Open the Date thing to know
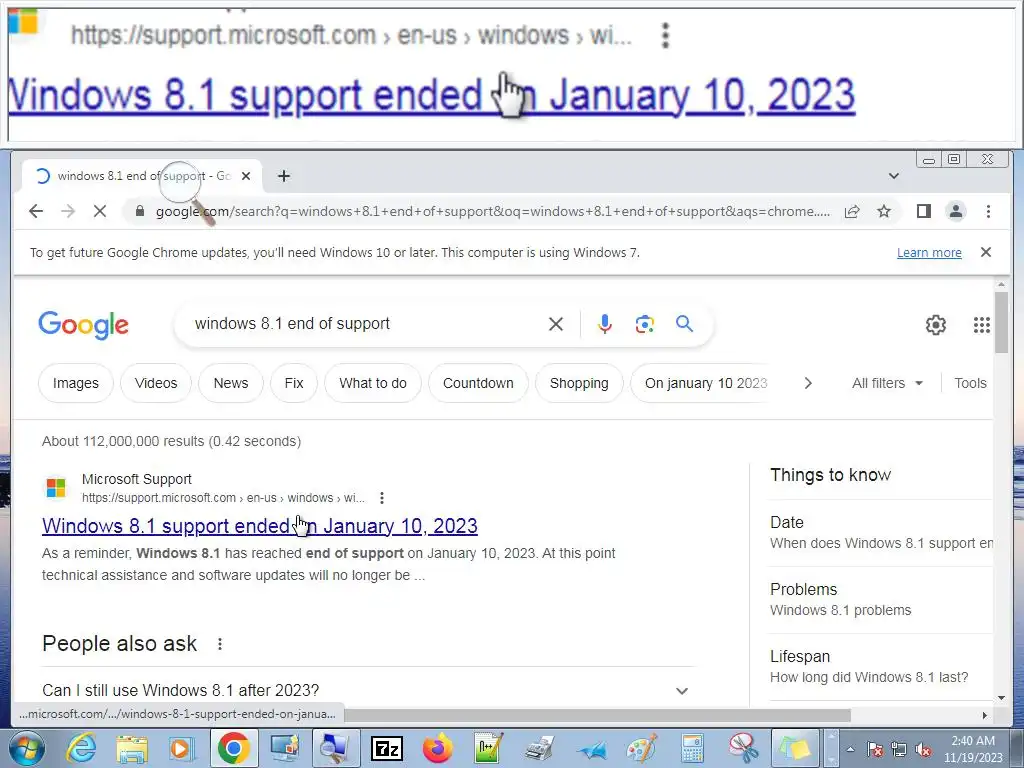Viewport: 1024px width, 768px height. pos(881,533)
